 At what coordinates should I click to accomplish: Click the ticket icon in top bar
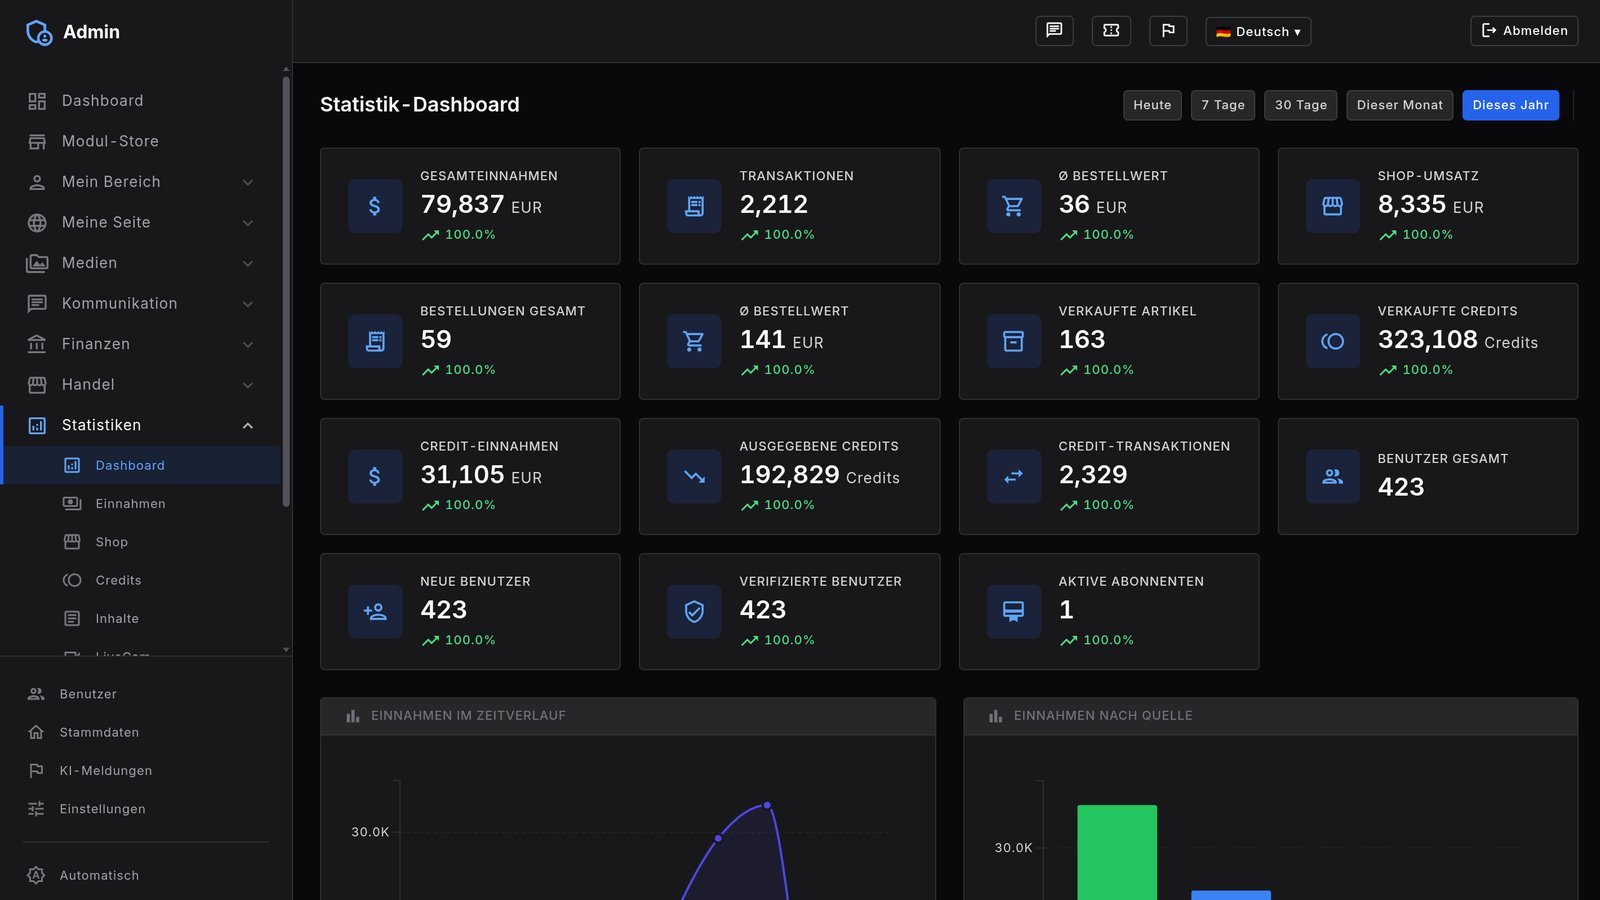tap(1111, 31)
